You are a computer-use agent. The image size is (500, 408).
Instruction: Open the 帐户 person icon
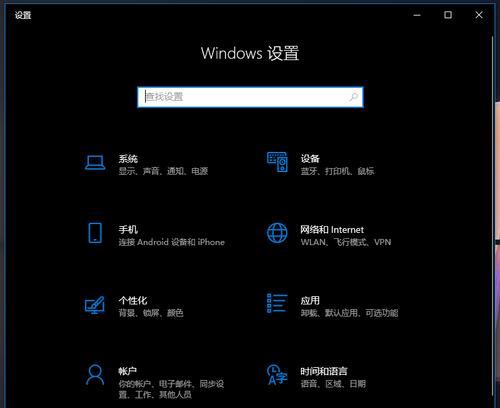pos(95,375)
